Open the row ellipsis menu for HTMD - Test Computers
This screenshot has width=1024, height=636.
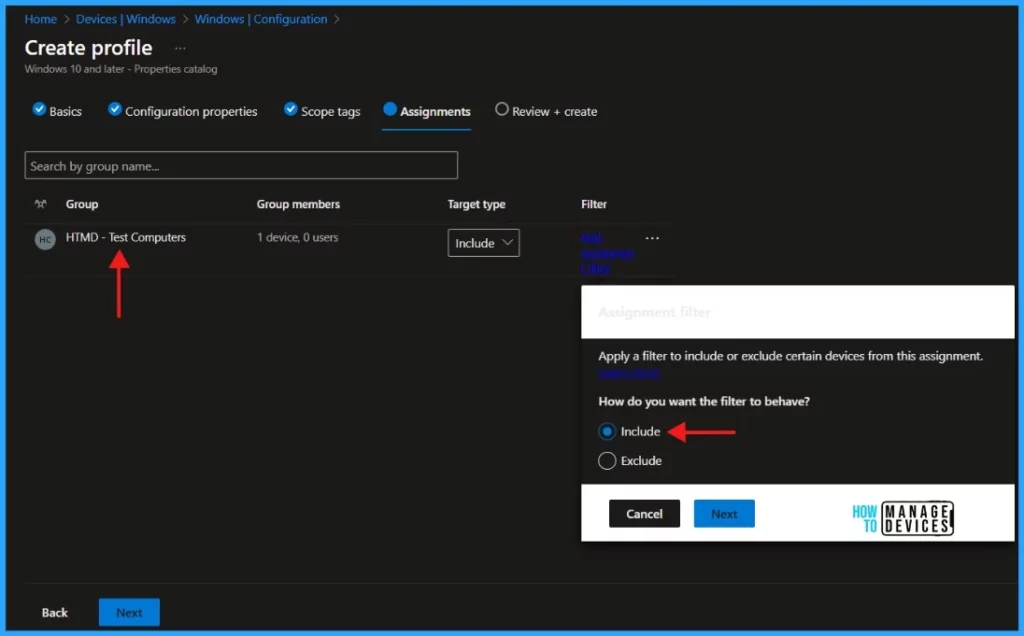click(652, 238)
